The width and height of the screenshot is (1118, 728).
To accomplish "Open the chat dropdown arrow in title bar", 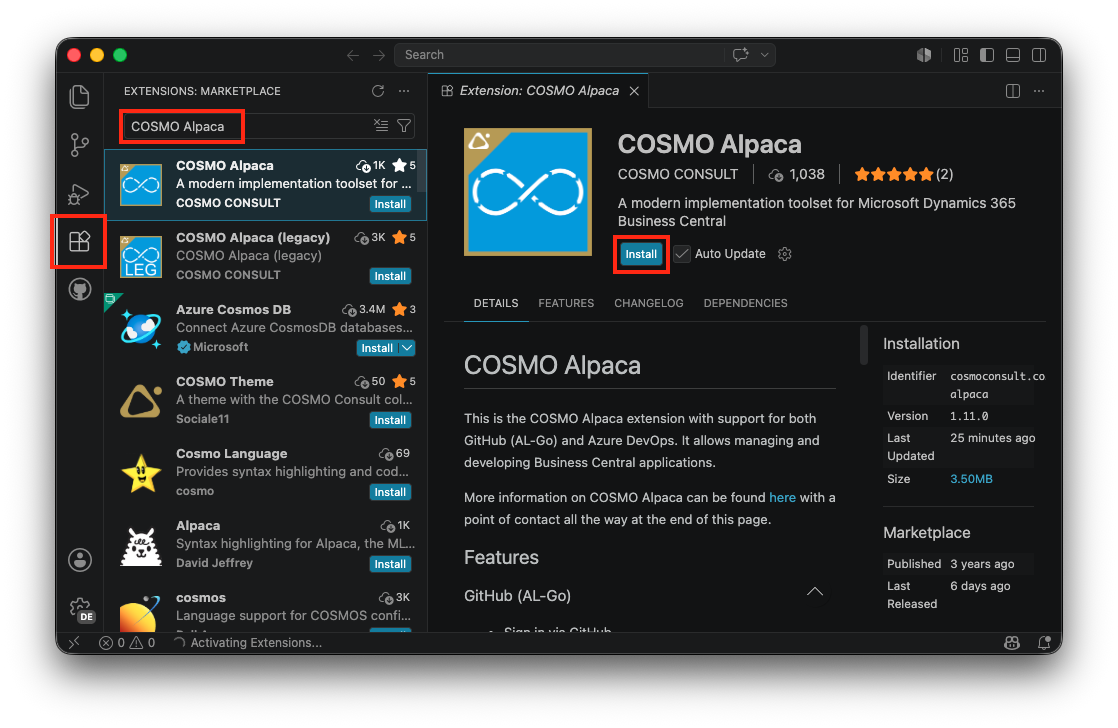I will pyautogui.click(x=764, y=55).
